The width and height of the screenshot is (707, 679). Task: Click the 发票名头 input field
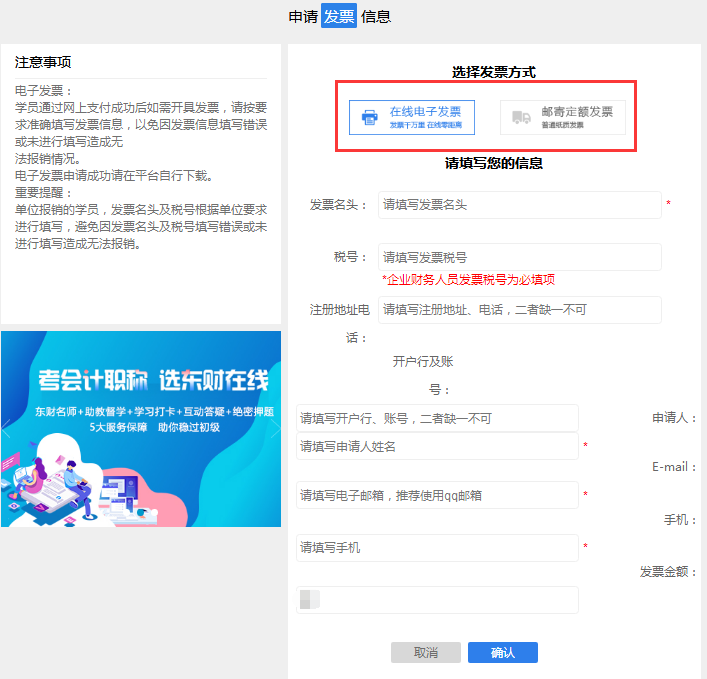pos(519,205)
